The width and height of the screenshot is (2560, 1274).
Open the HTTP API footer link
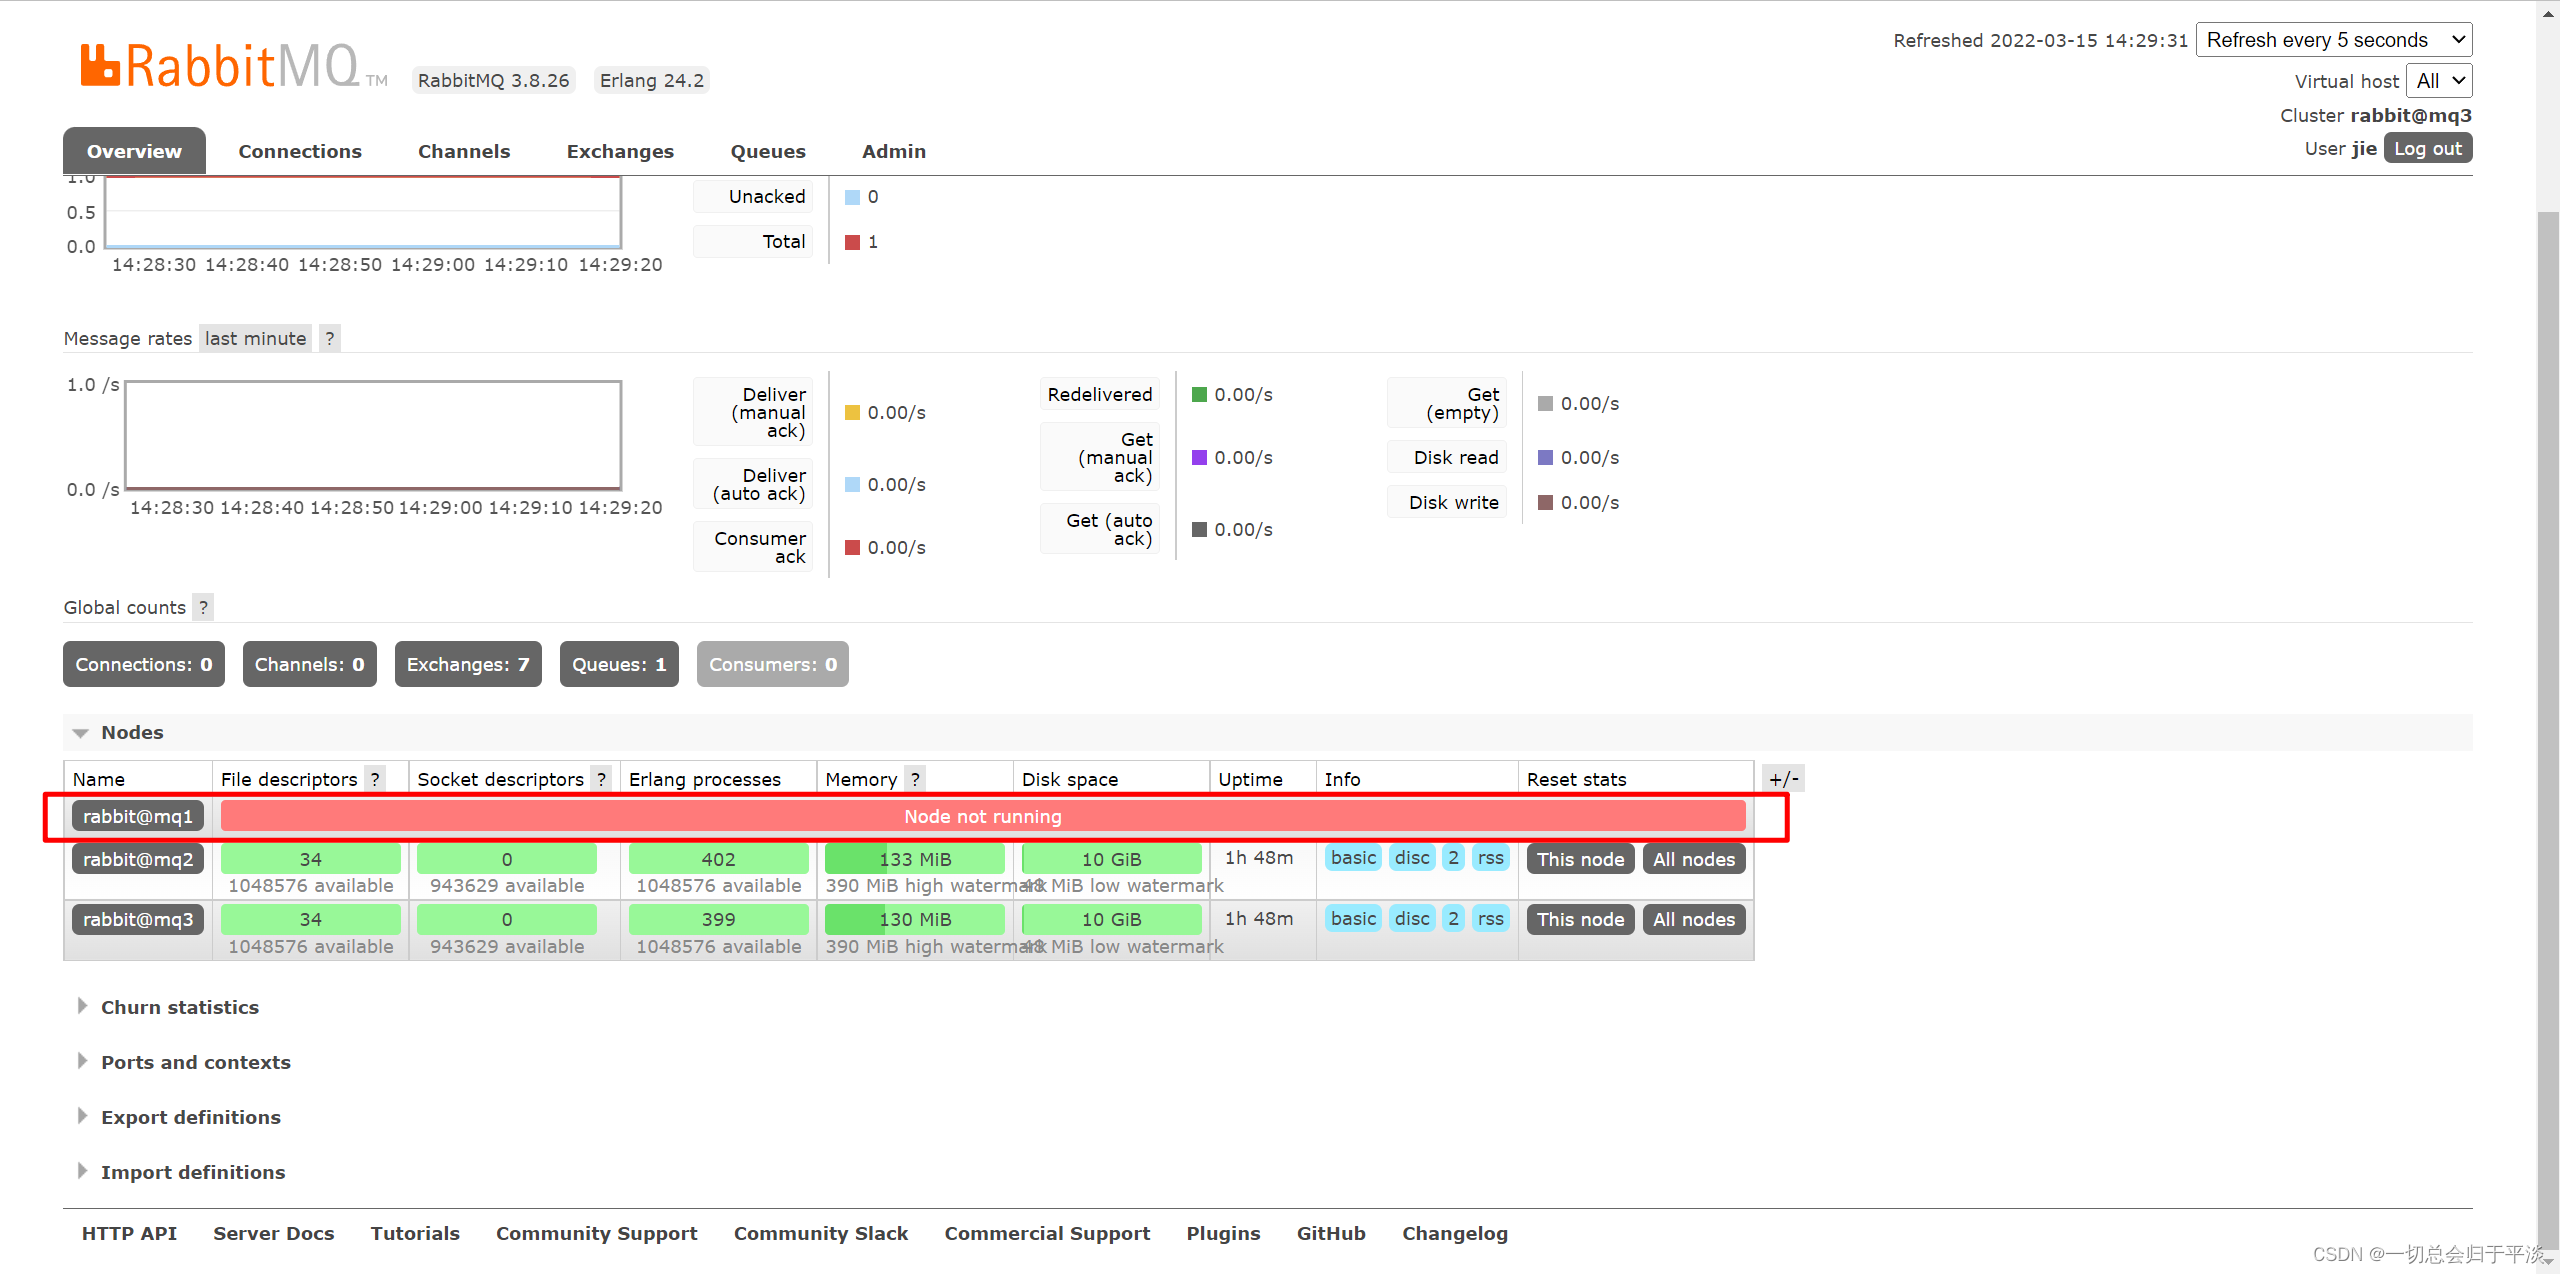click(129, 1234)
